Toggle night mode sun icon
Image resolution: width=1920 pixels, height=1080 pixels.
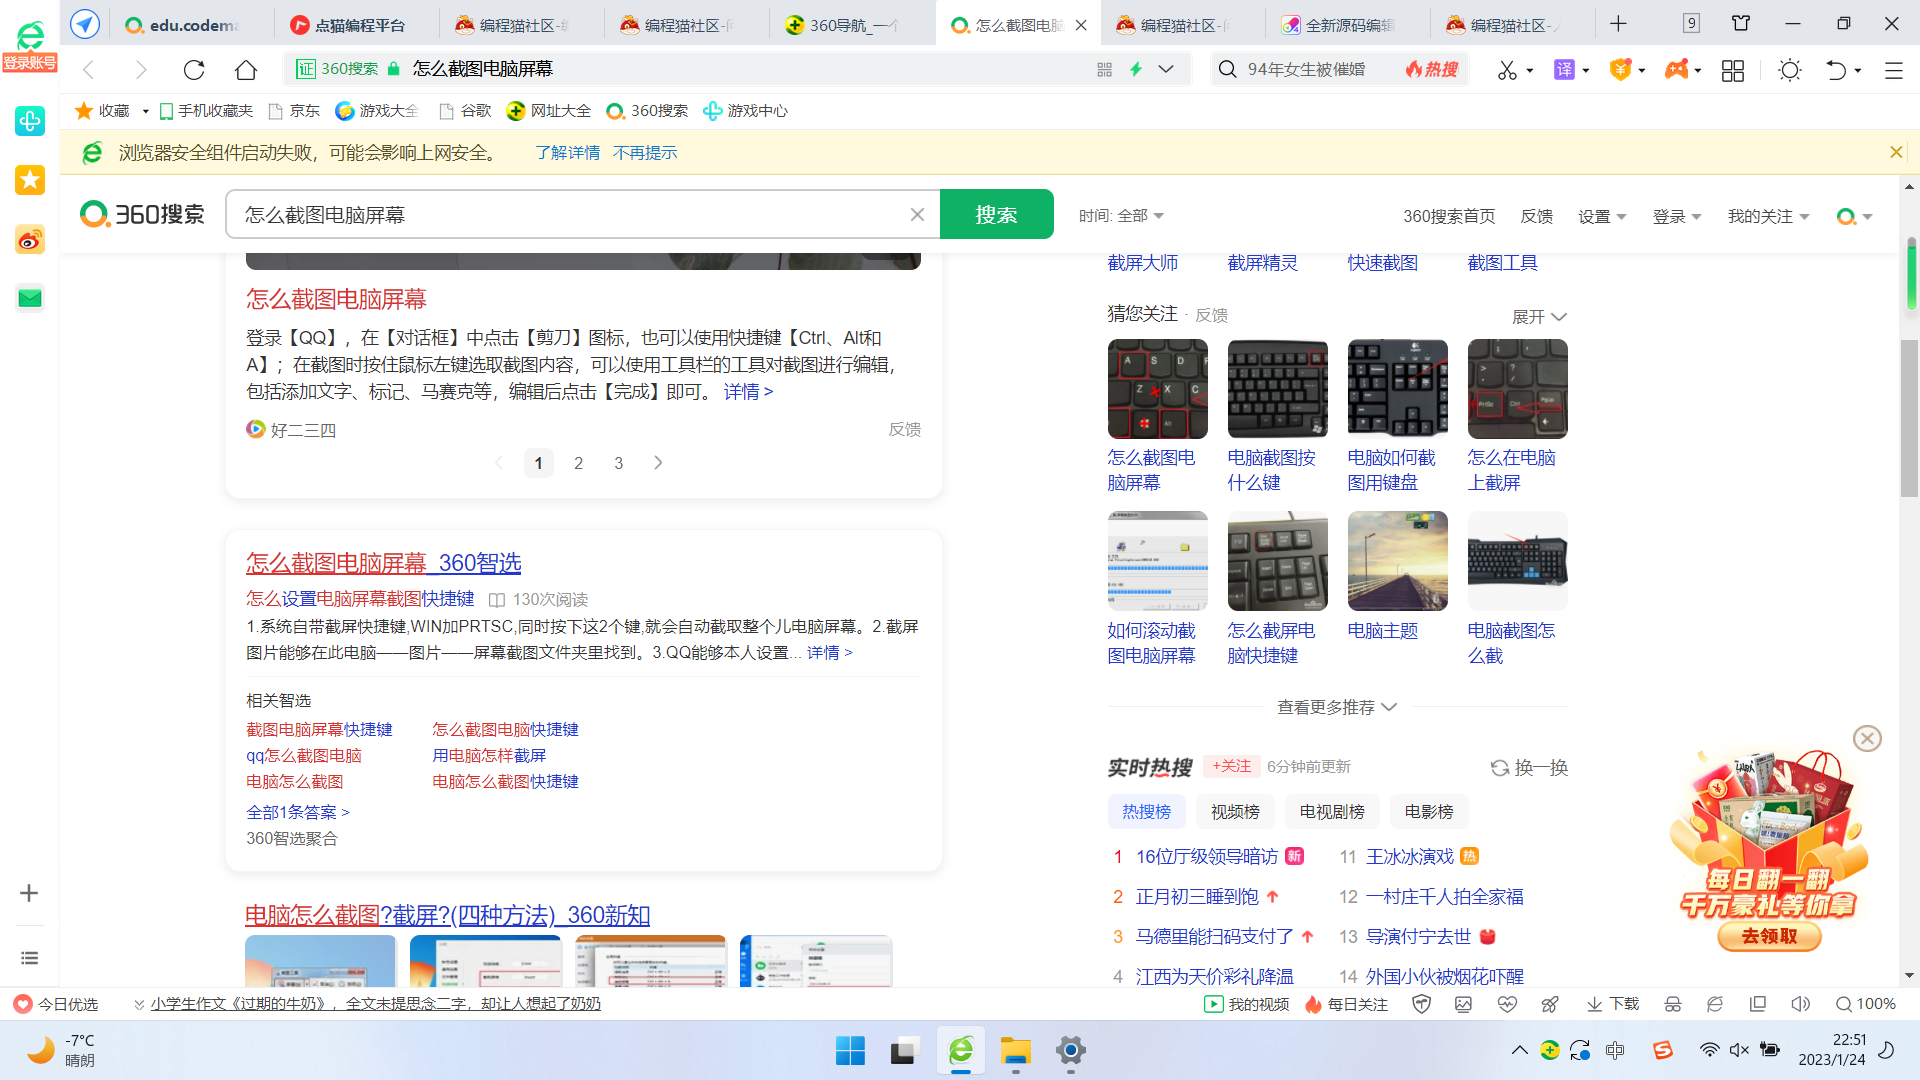[x=1790, y=70]
